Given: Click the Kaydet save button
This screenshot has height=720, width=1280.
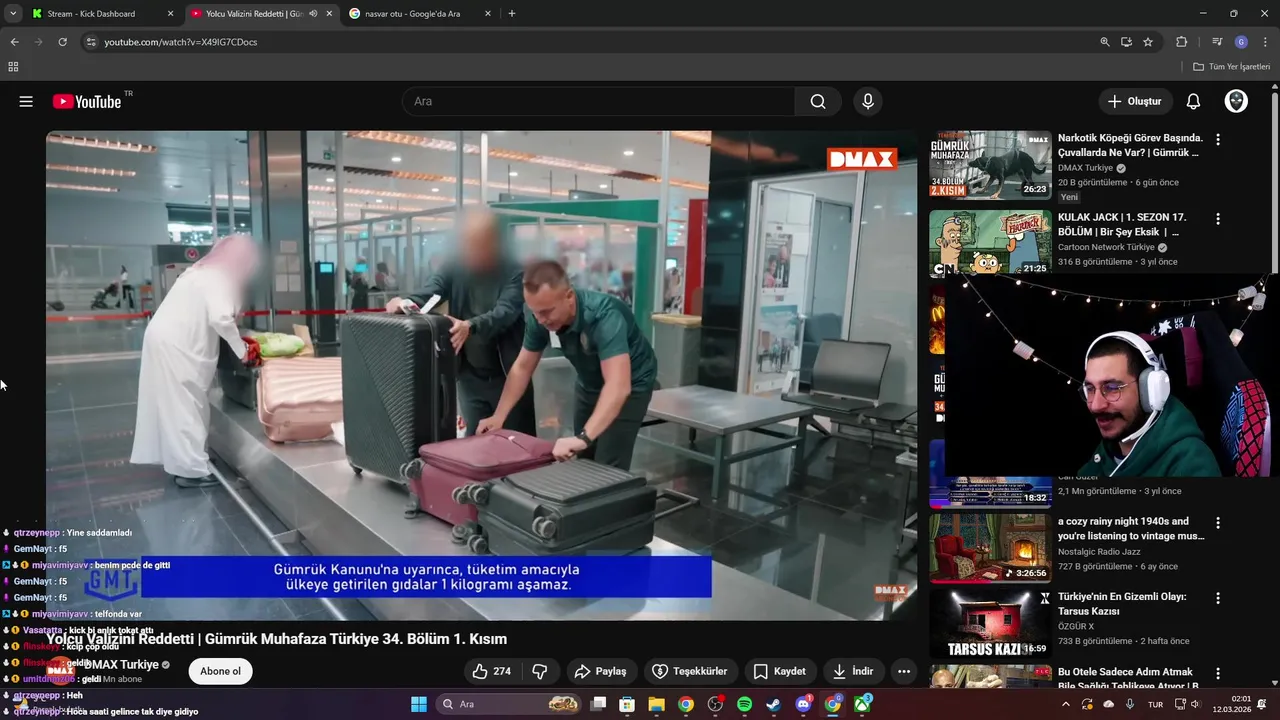Looking at the screenshot, I should [x=779, y=671].
